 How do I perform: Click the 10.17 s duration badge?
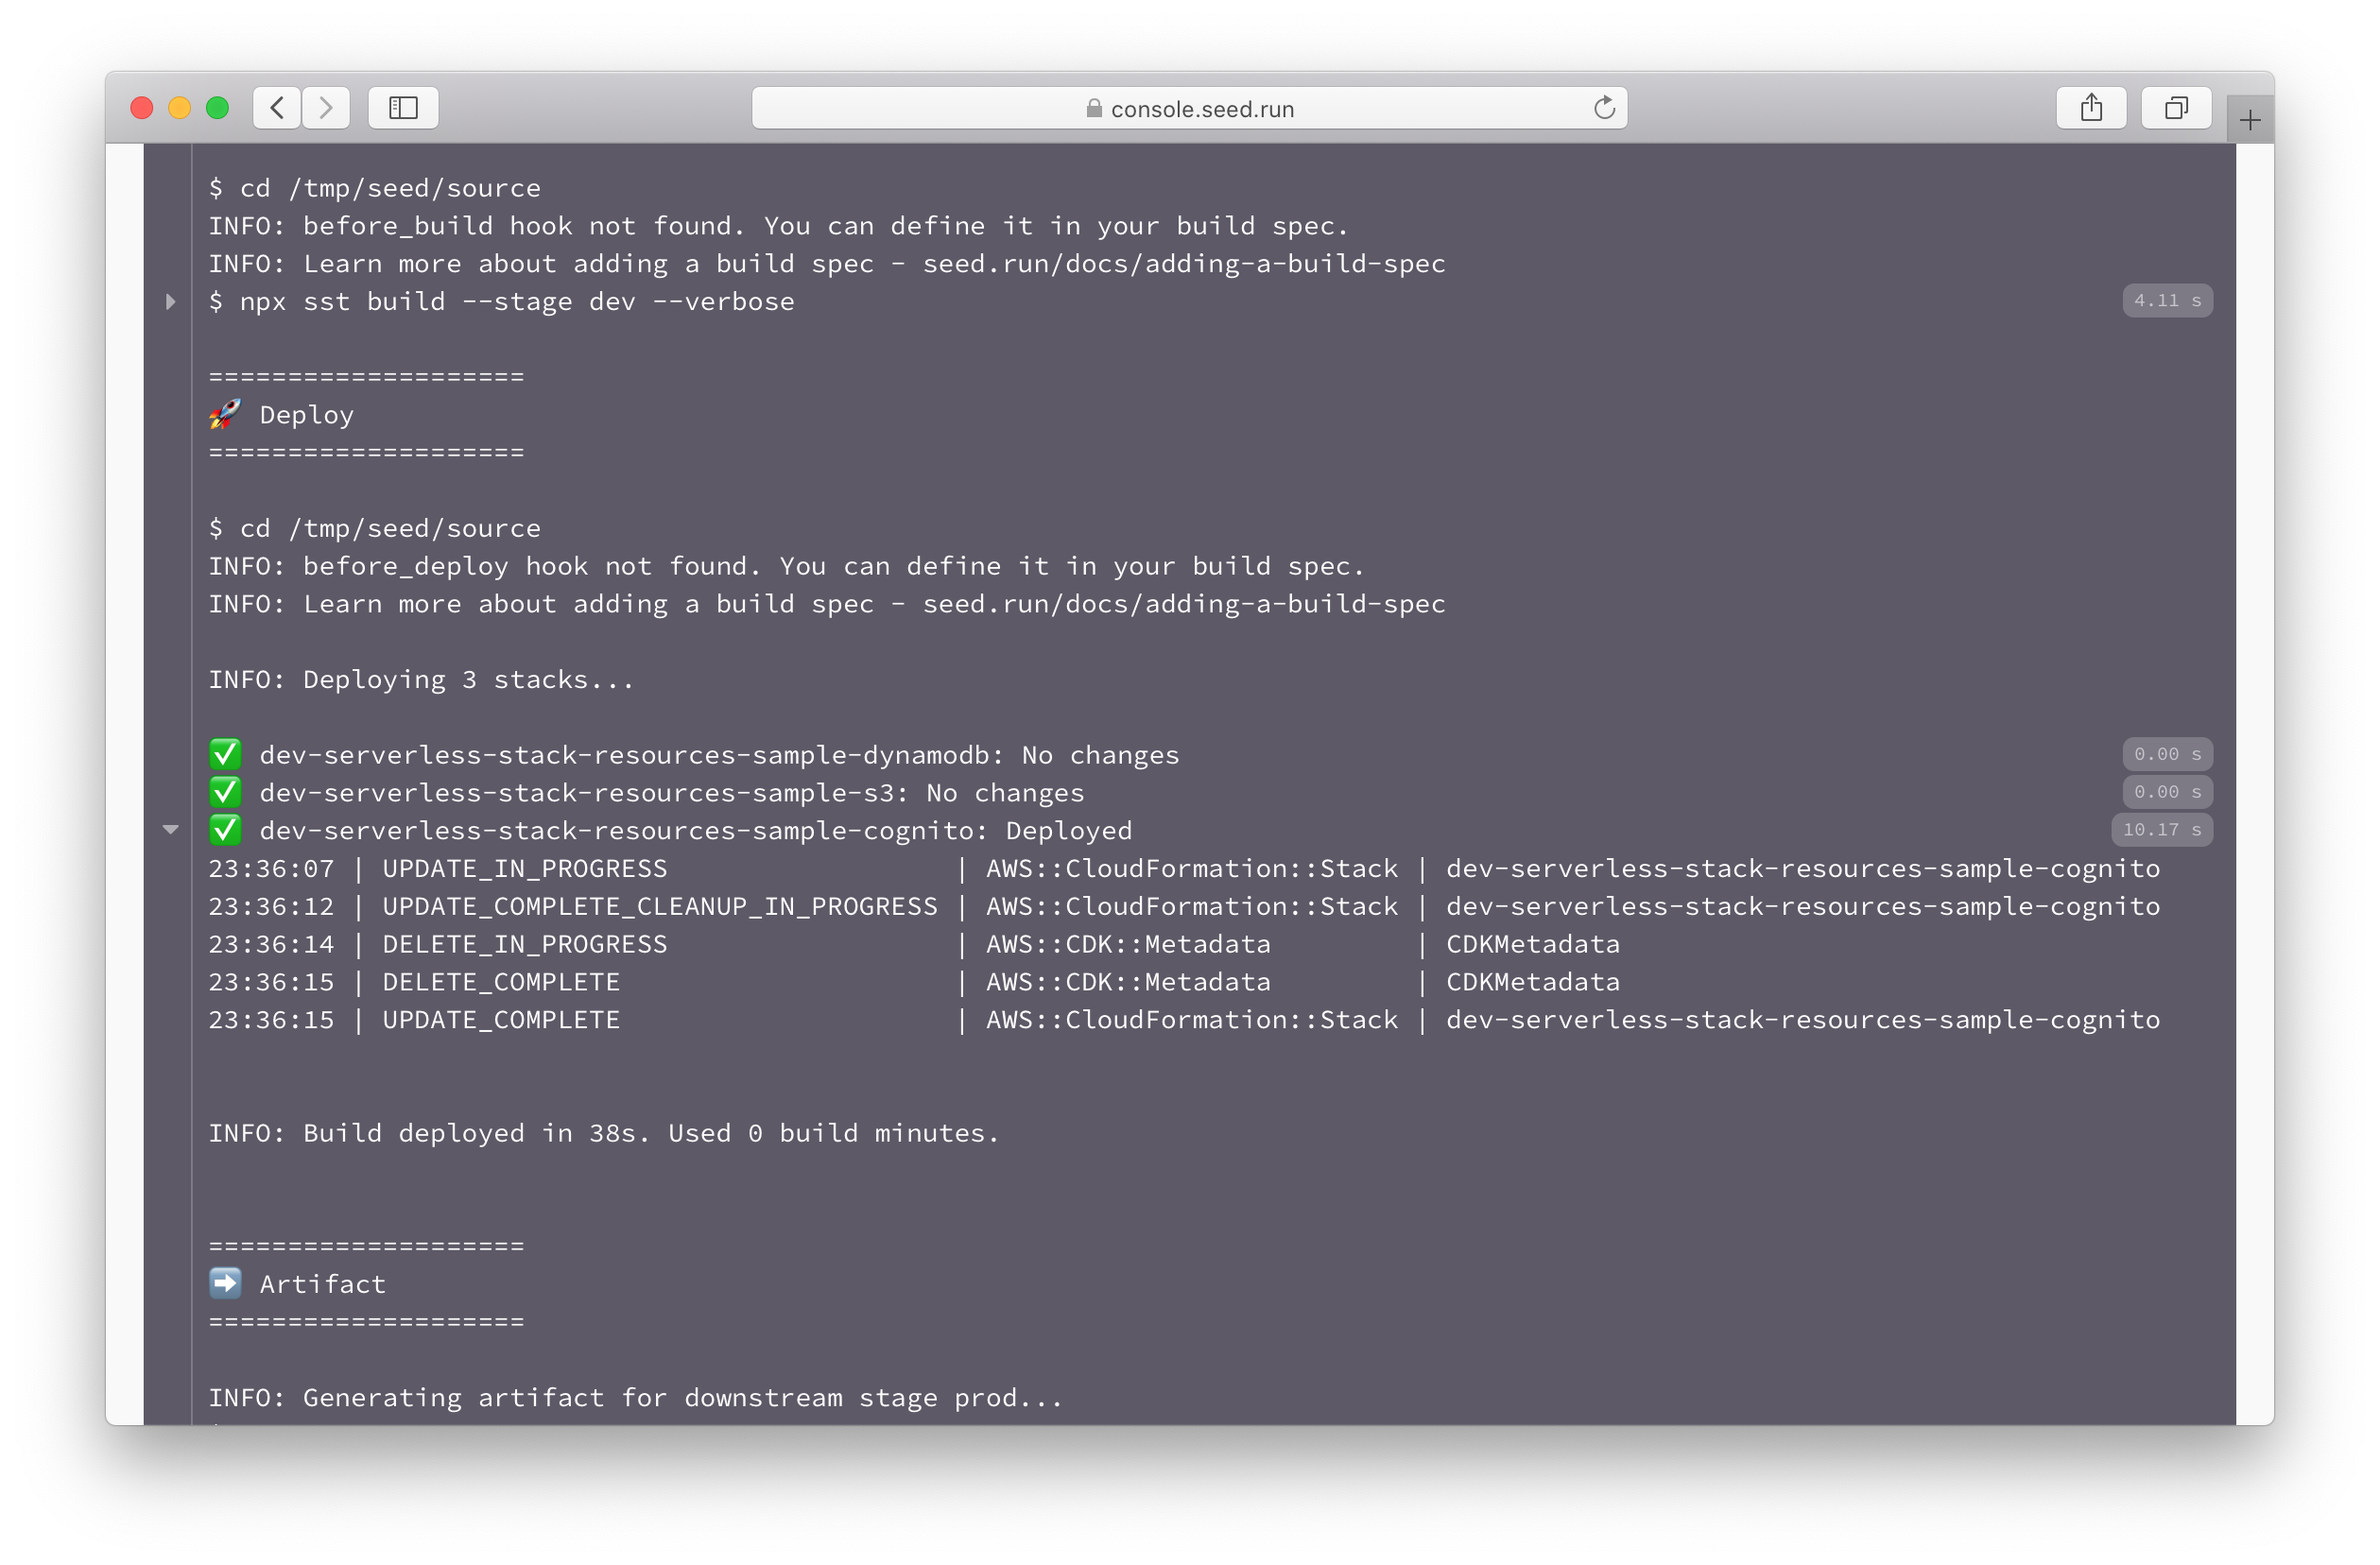pyautogui.click(x=2161, y=830)
